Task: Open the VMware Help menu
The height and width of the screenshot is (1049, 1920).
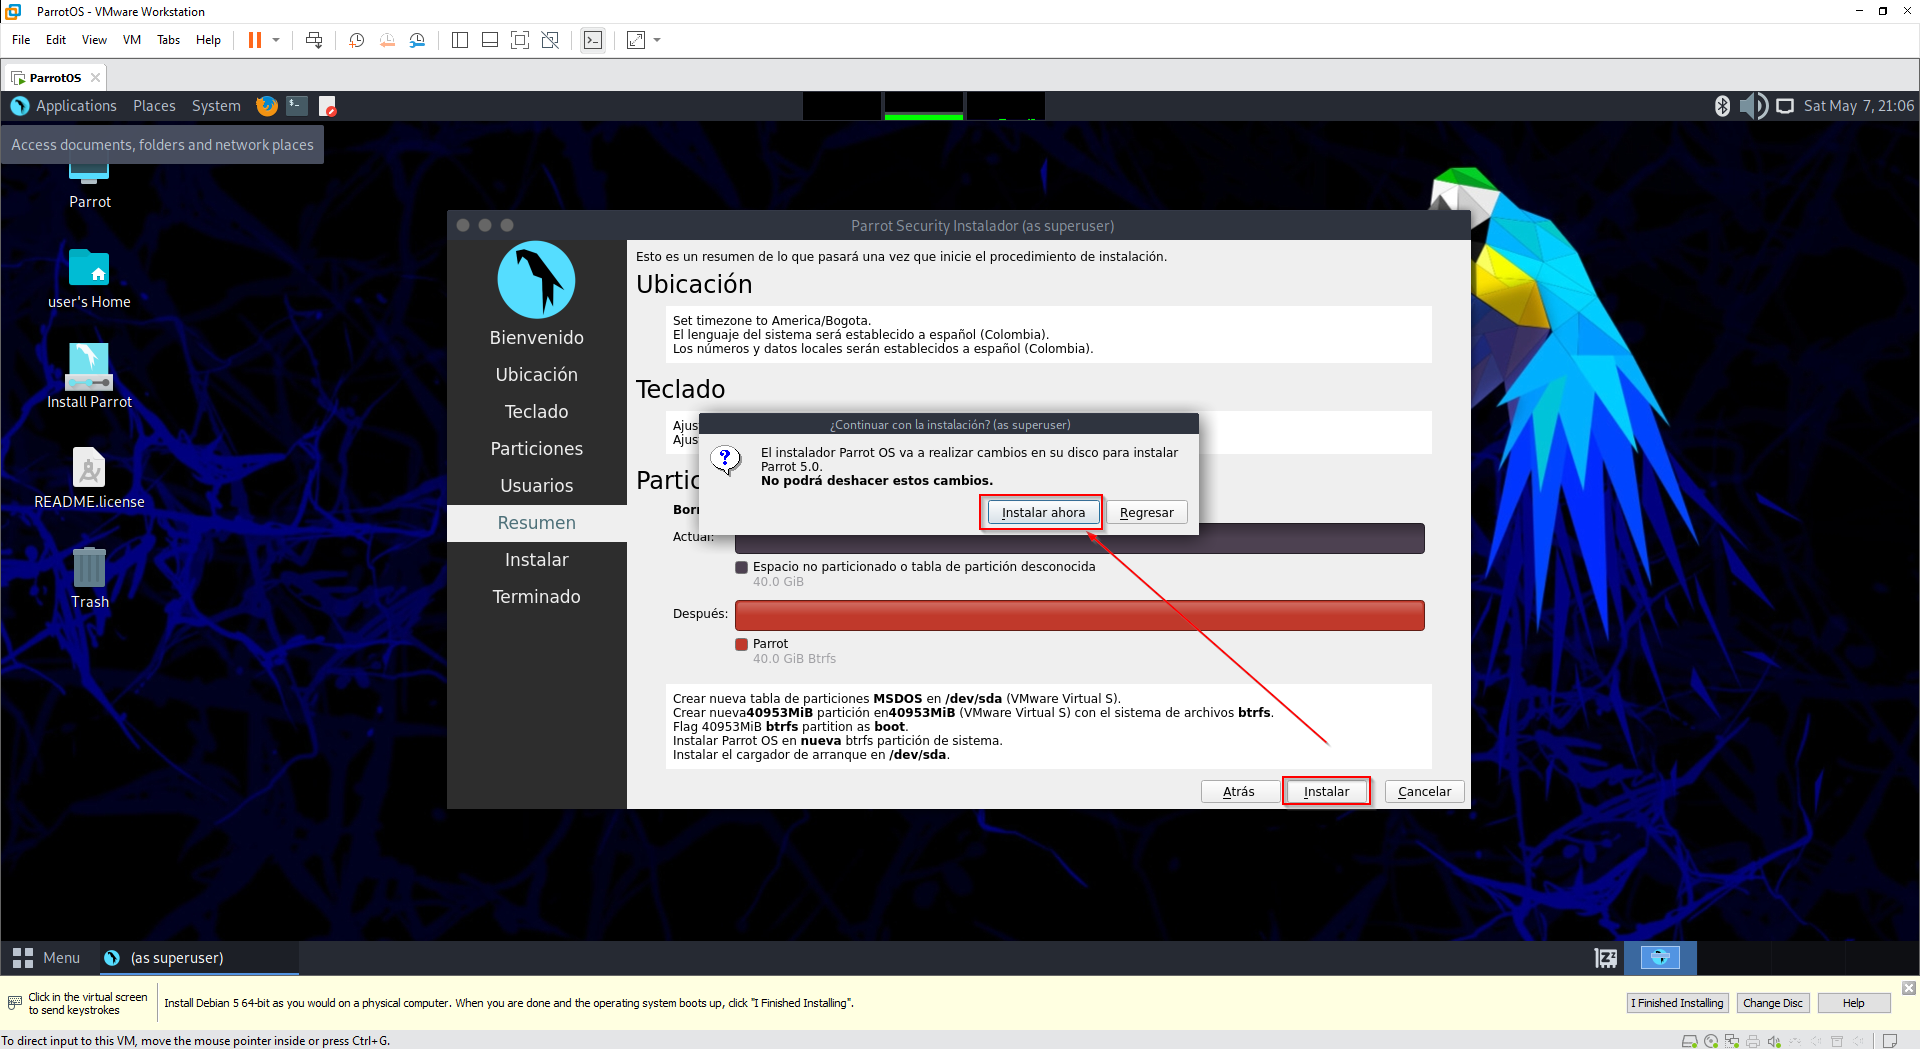Action: [208, 40]
